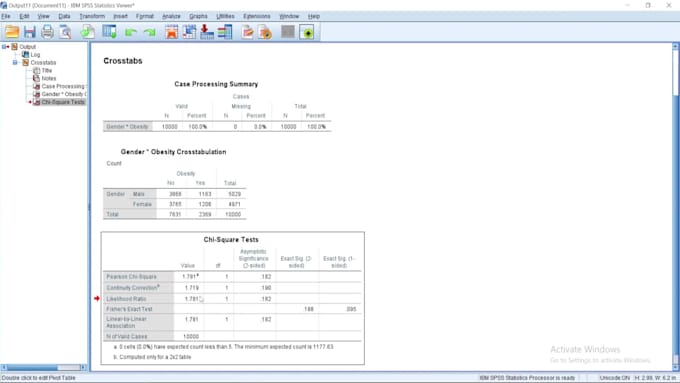Click the Case Processing Summary table title
Viewport: 680px width, 383px height.
[216, 84]
